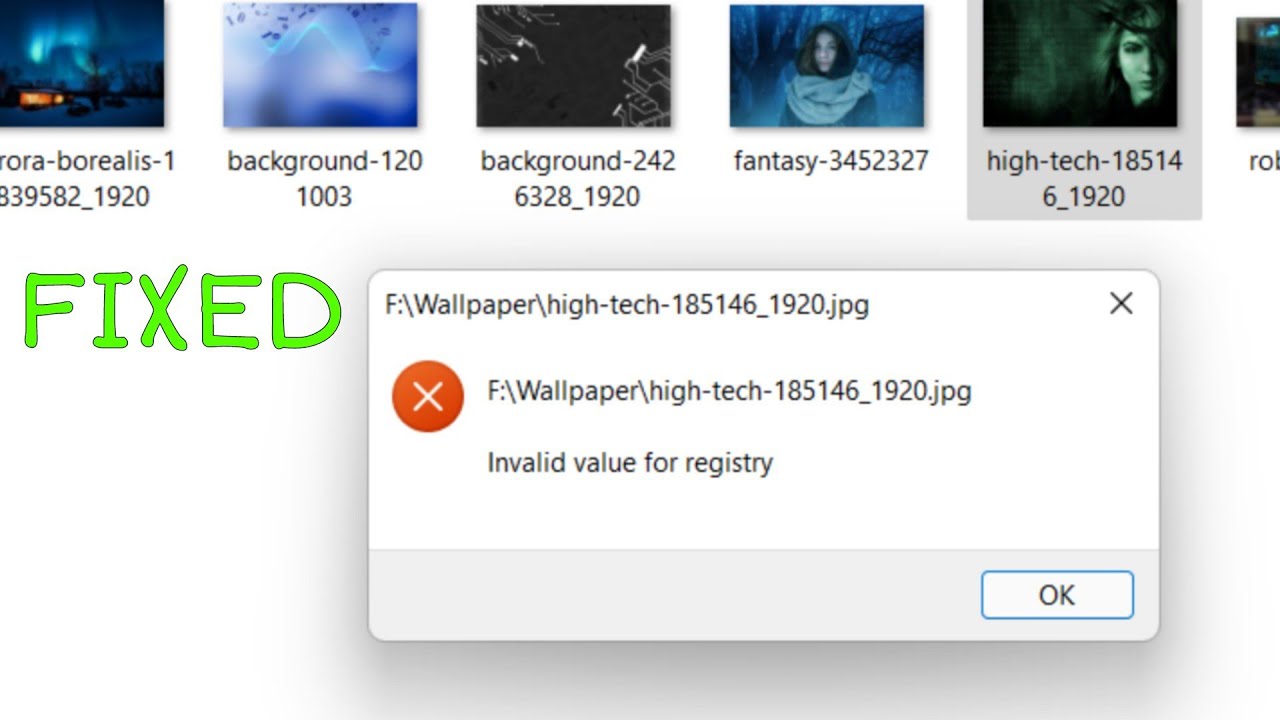Select the high-tech-185146_1920 green thumbnail
Screen dimensions: 1280x720
1080,63
